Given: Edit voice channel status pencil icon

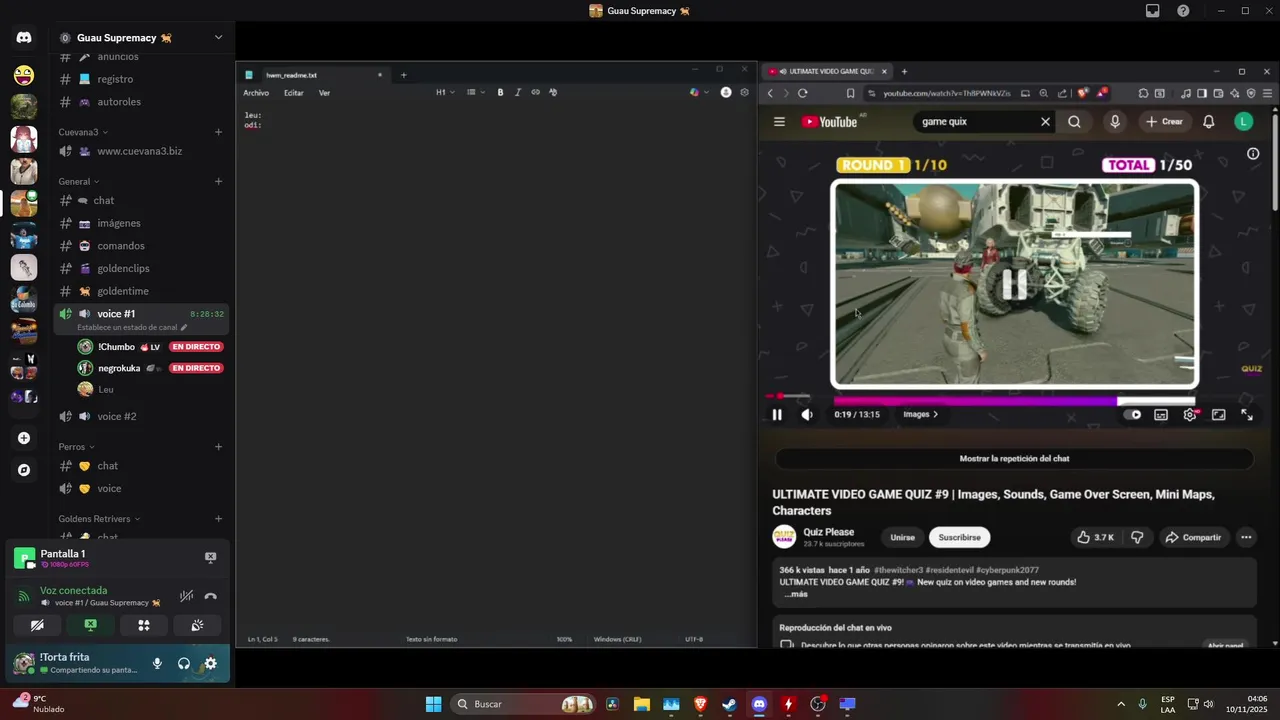Looking at the screenshot, I should coord(183,327).
